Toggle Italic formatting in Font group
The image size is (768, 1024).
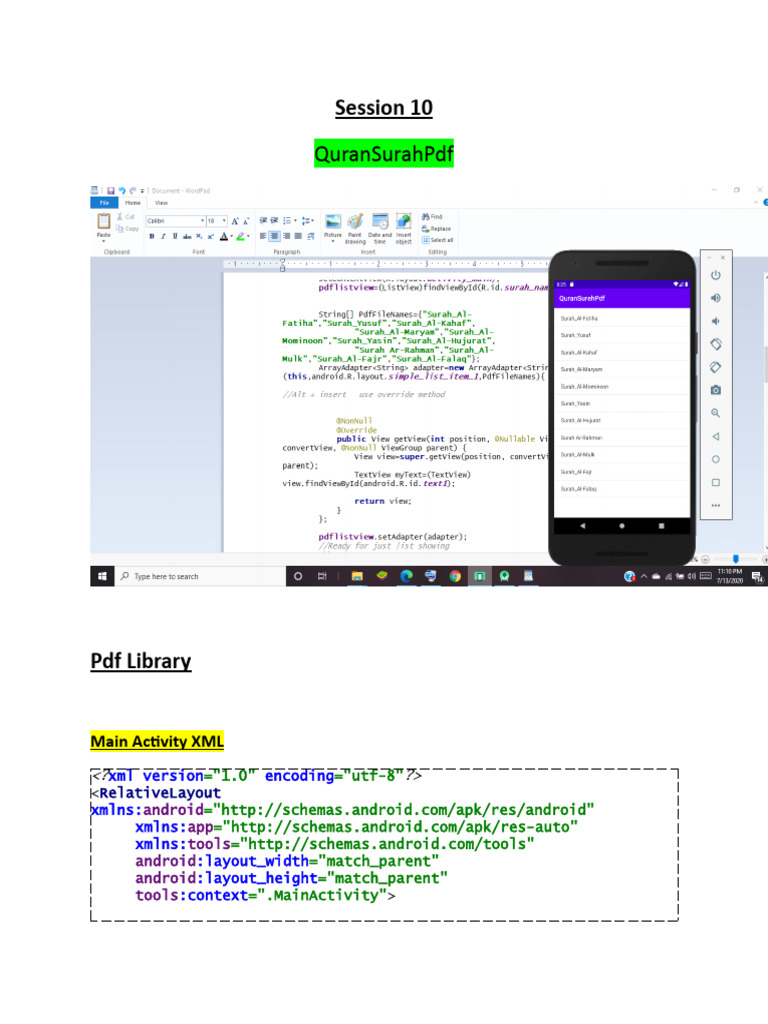(164, 237)
